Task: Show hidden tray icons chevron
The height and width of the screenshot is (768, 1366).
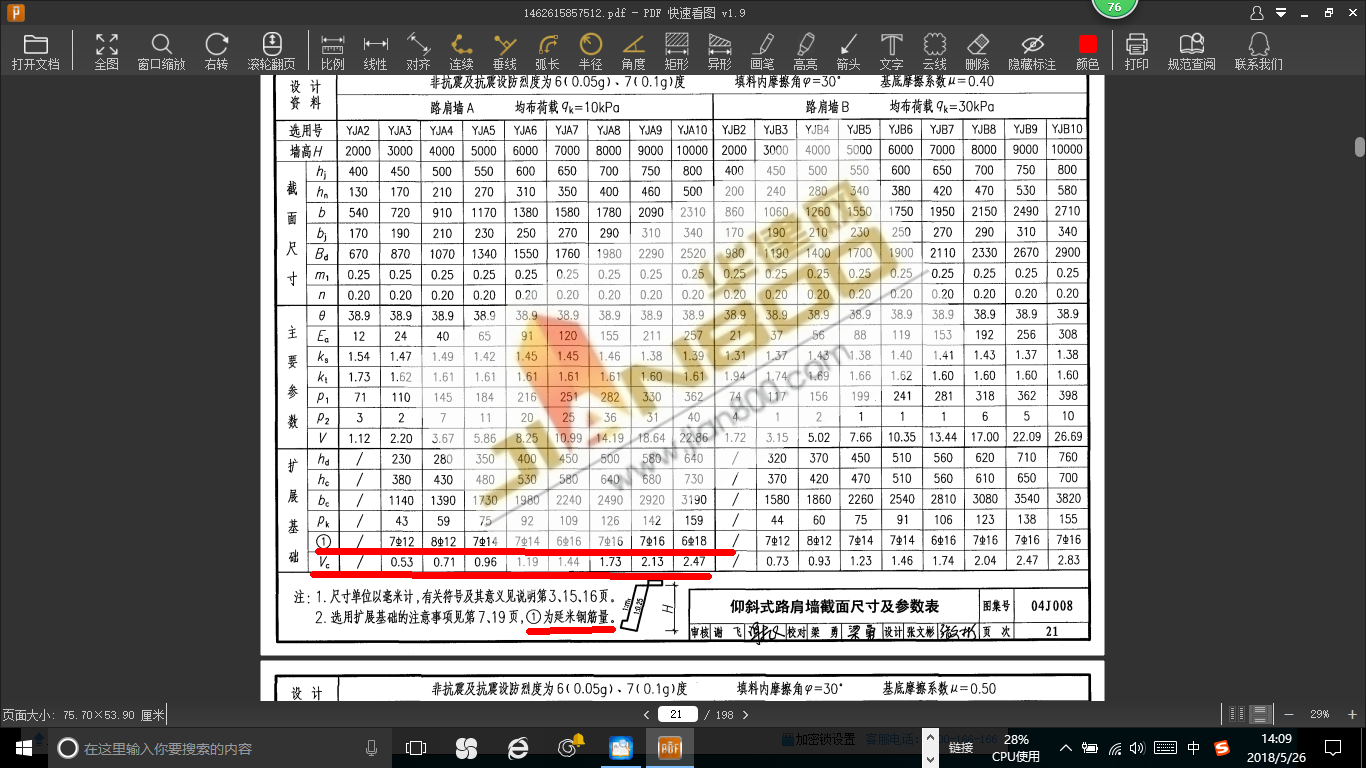Action: pos(1066,747)
